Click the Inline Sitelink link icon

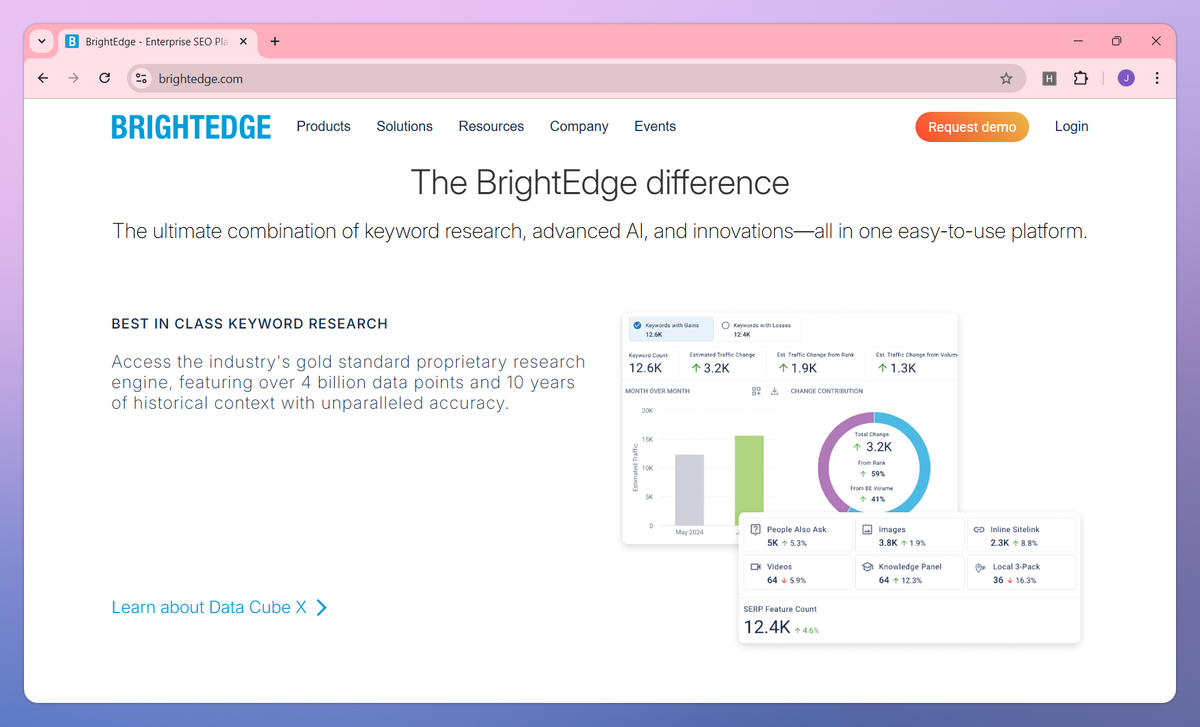tap(979, 529)
